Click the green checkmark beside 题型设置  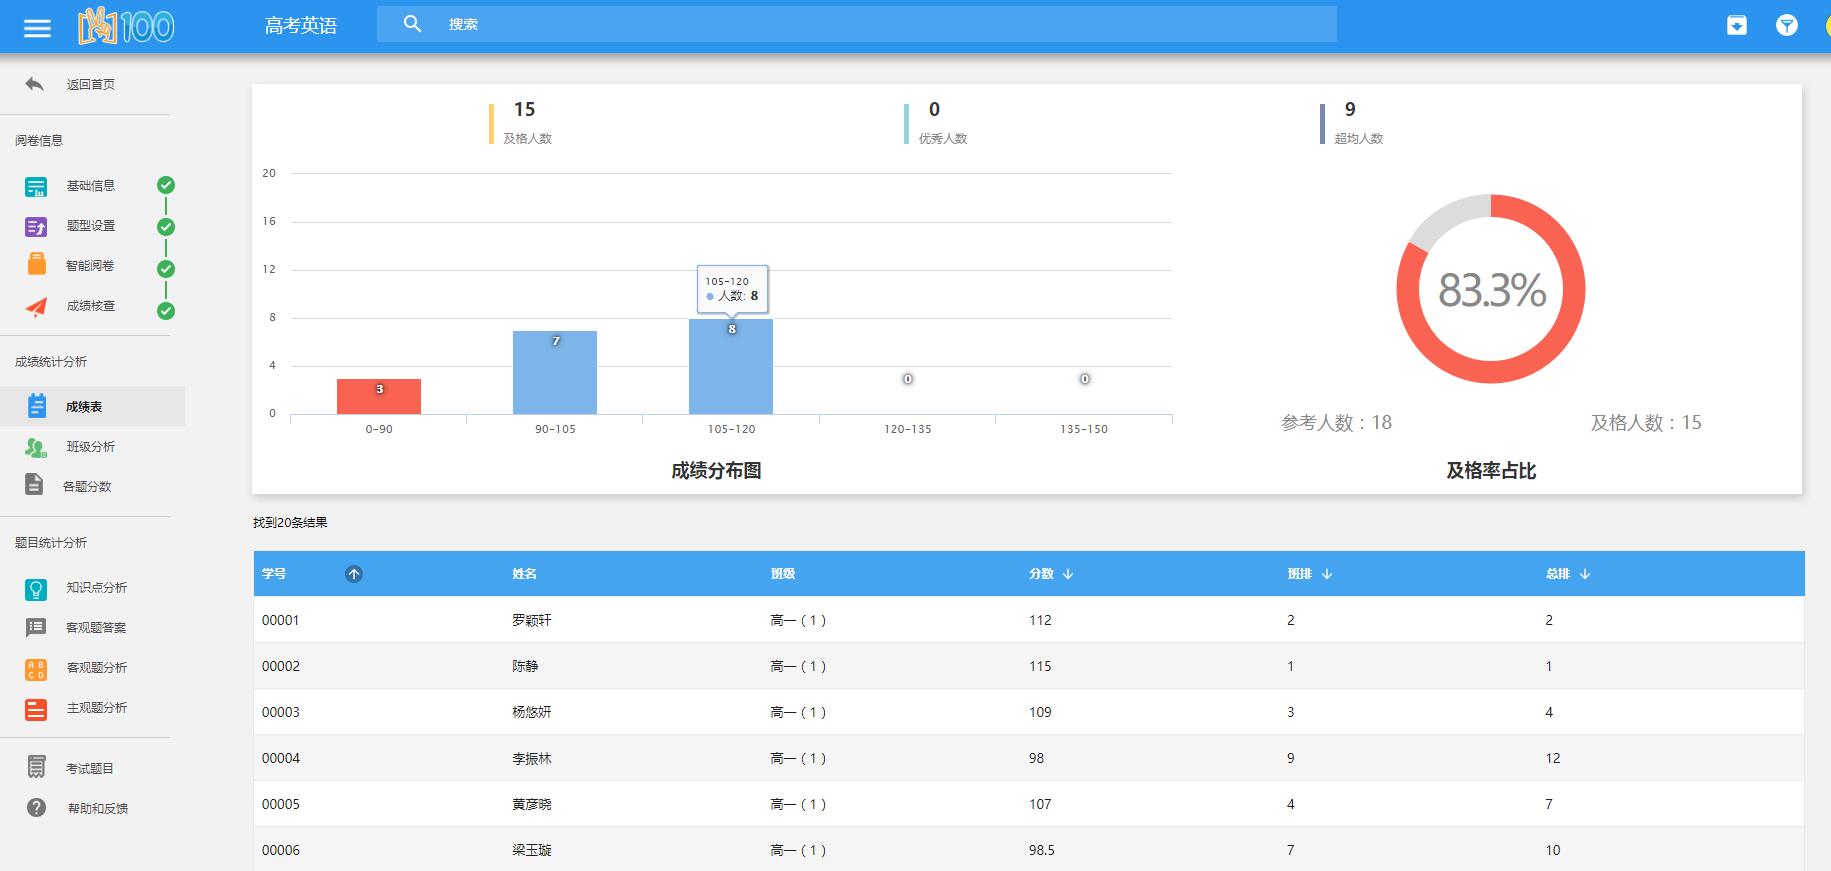166,227
